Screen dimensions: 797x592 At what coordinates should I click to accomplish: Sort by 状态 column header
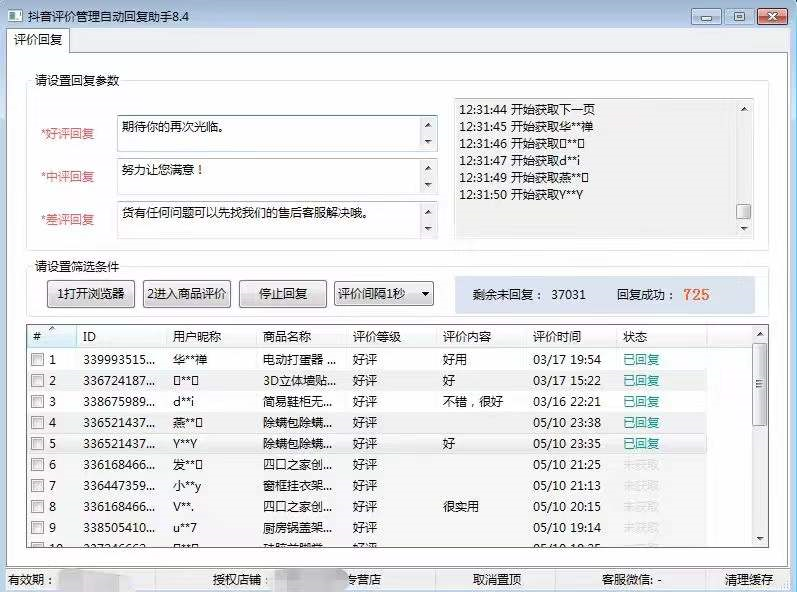pos(662,336)
